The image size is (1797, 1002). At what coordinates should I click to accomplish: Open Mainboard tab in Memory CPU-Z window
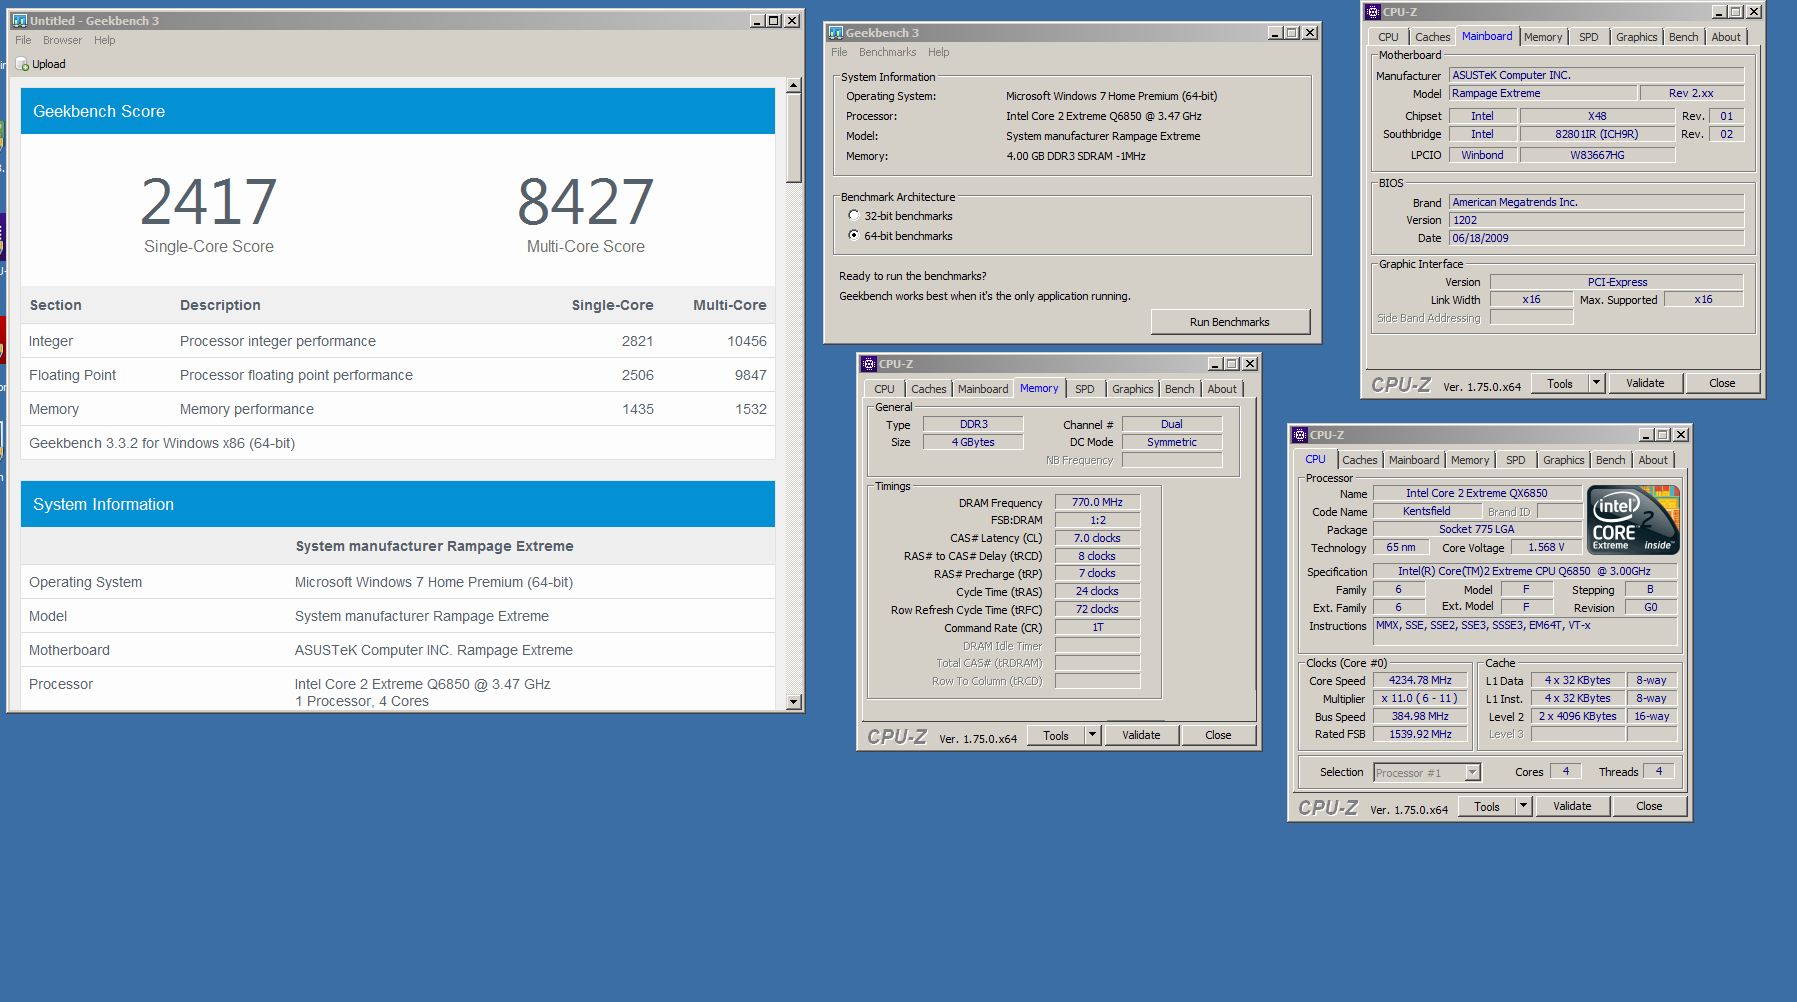[x=983, y=389]
